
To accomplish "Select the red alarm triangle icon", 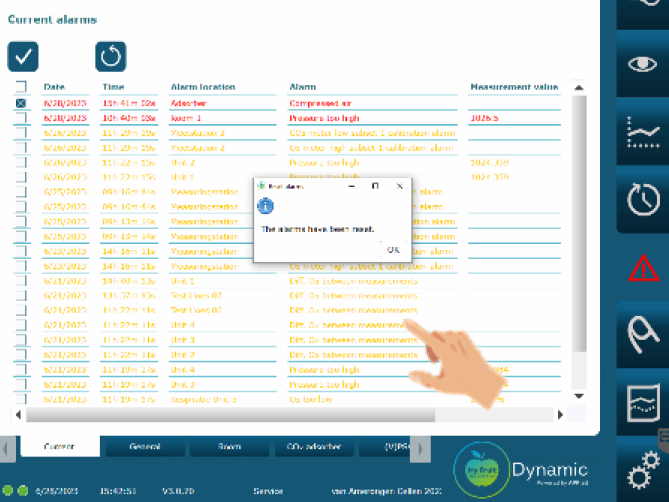I will (641, 267).
